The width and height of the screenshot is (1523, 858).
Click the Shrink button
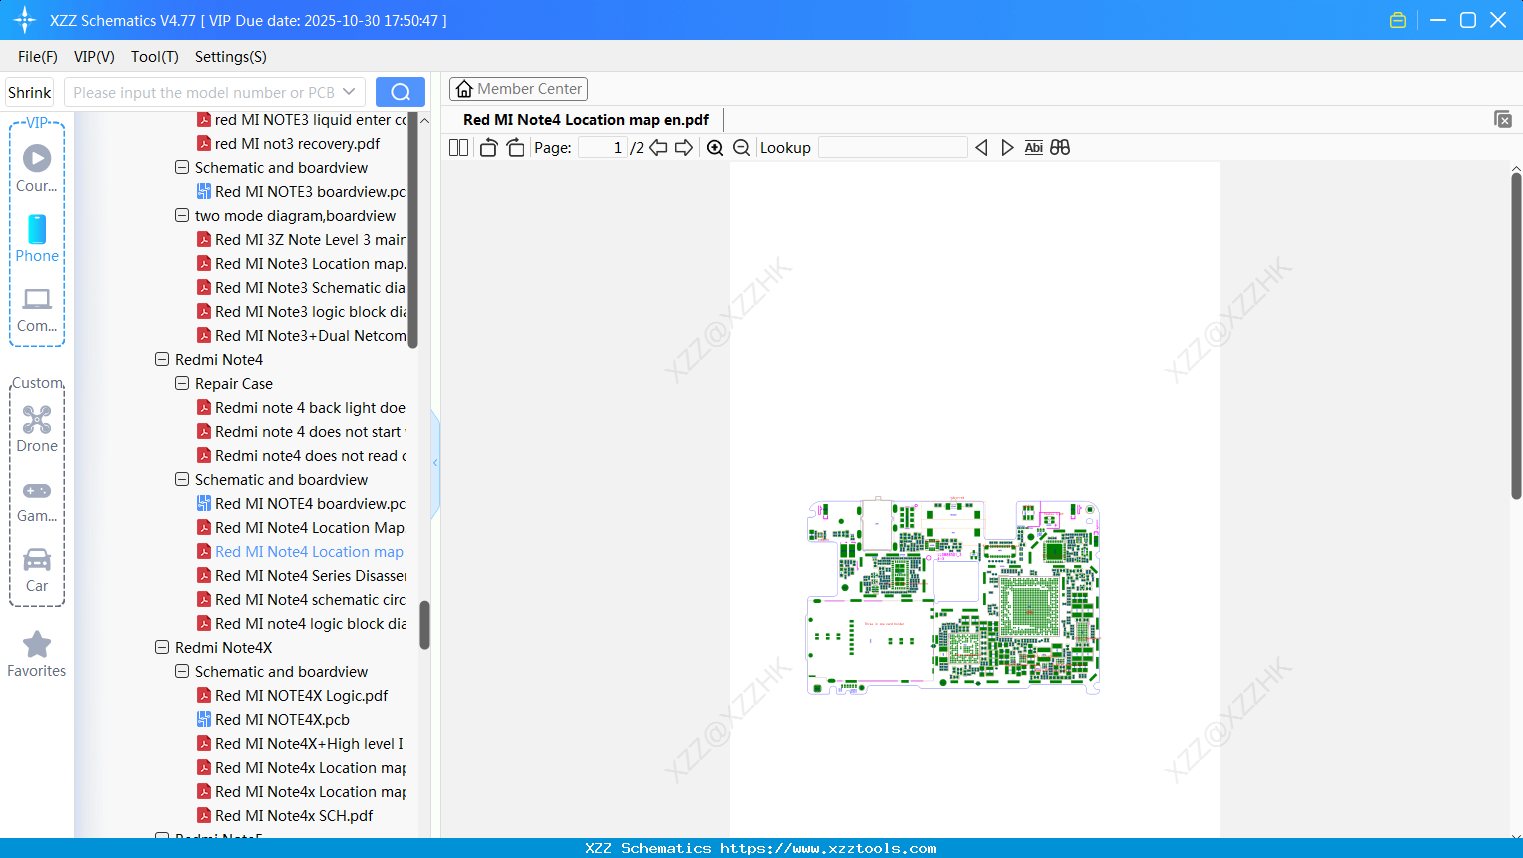click(30, 92)
